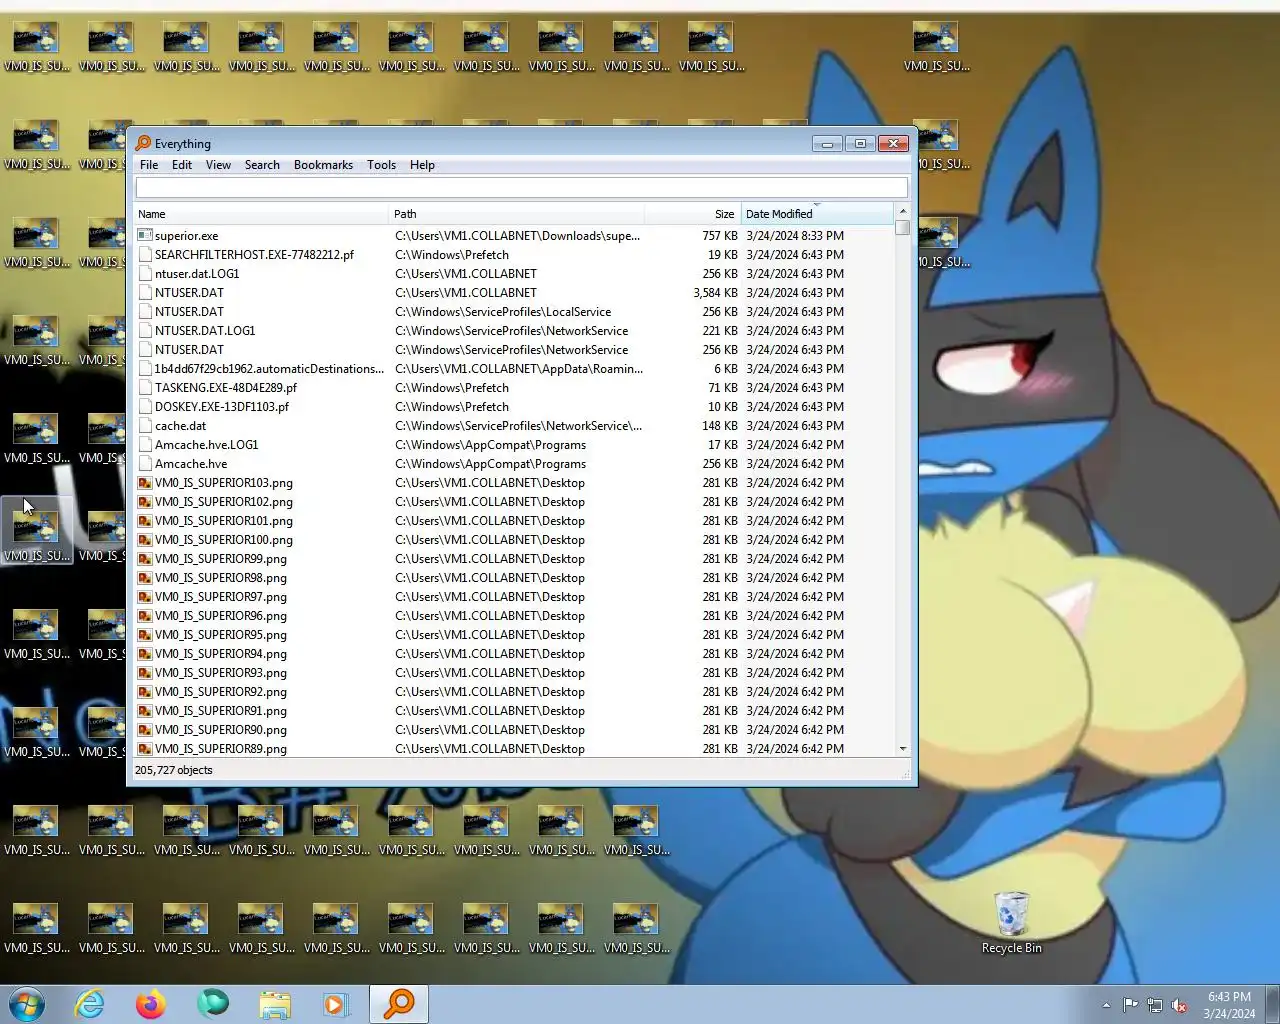This screenshot has height=1024, width=1280.
Task: Select the ntuser.dat.LOG1 file icon
Action: (x=145, y=273)
